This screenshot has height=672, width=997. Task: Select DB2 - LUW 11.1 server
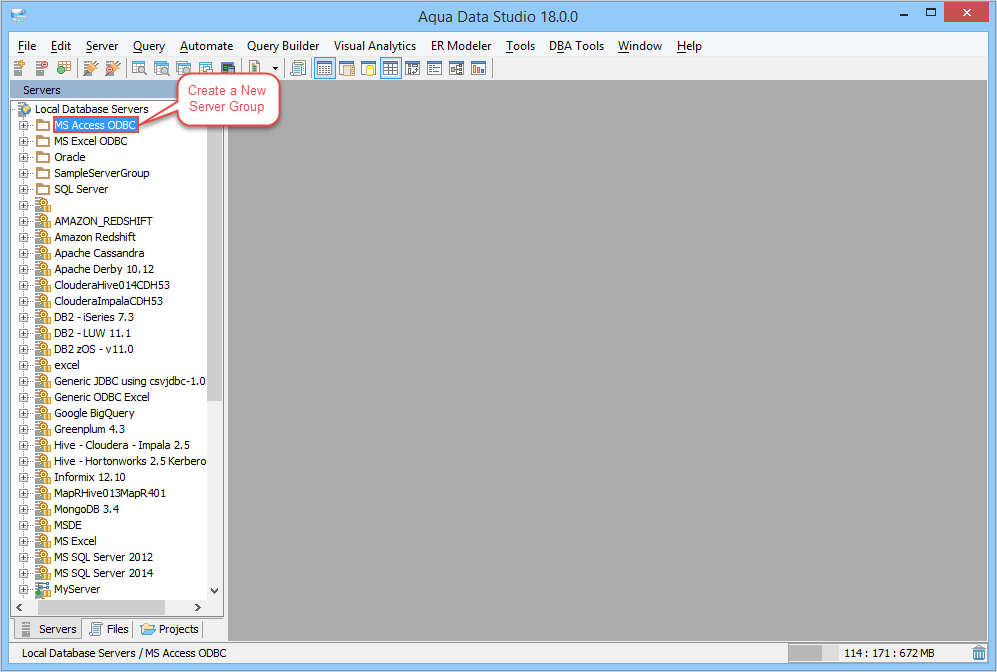point(92,333)
